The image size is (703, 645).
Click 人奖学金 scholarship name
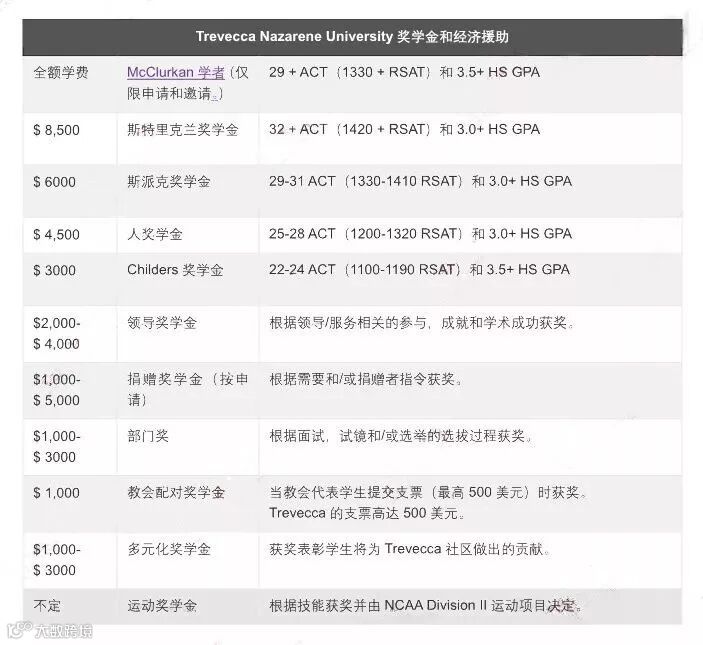click(x=155, y=234)
